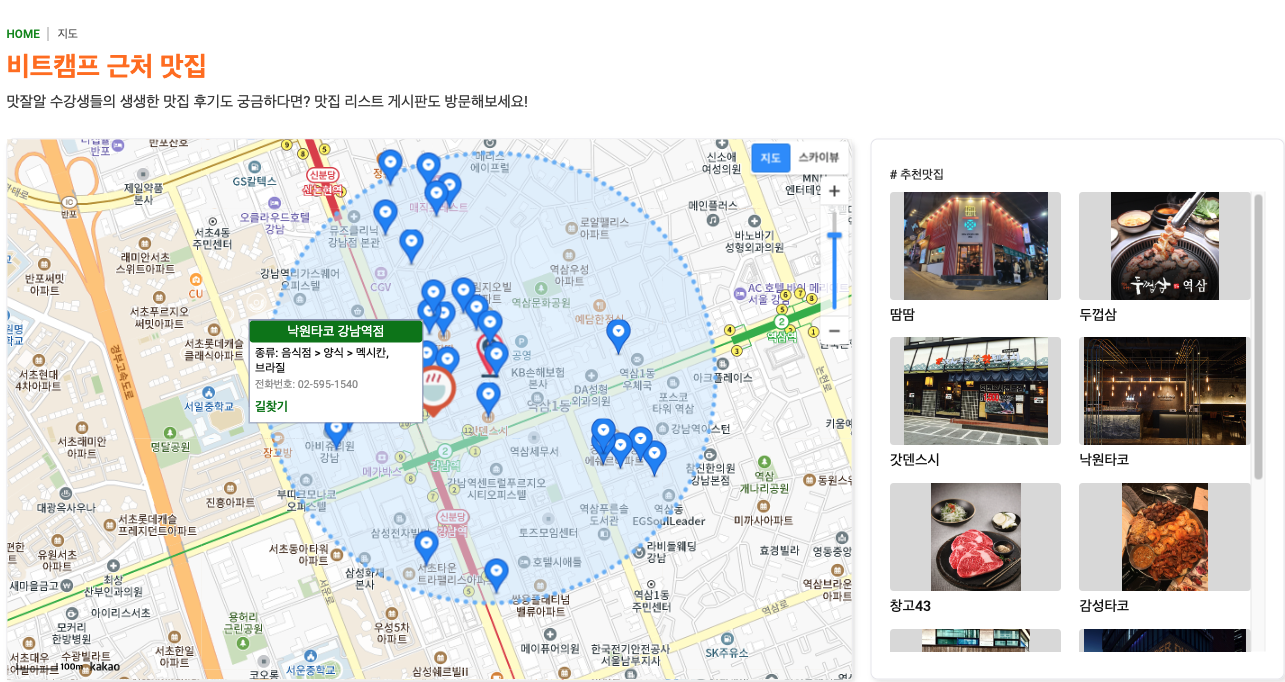Screen dimensions: 1285x682
Task: Open the 감성타코 food photo
Action: (x=1164, y=537)
